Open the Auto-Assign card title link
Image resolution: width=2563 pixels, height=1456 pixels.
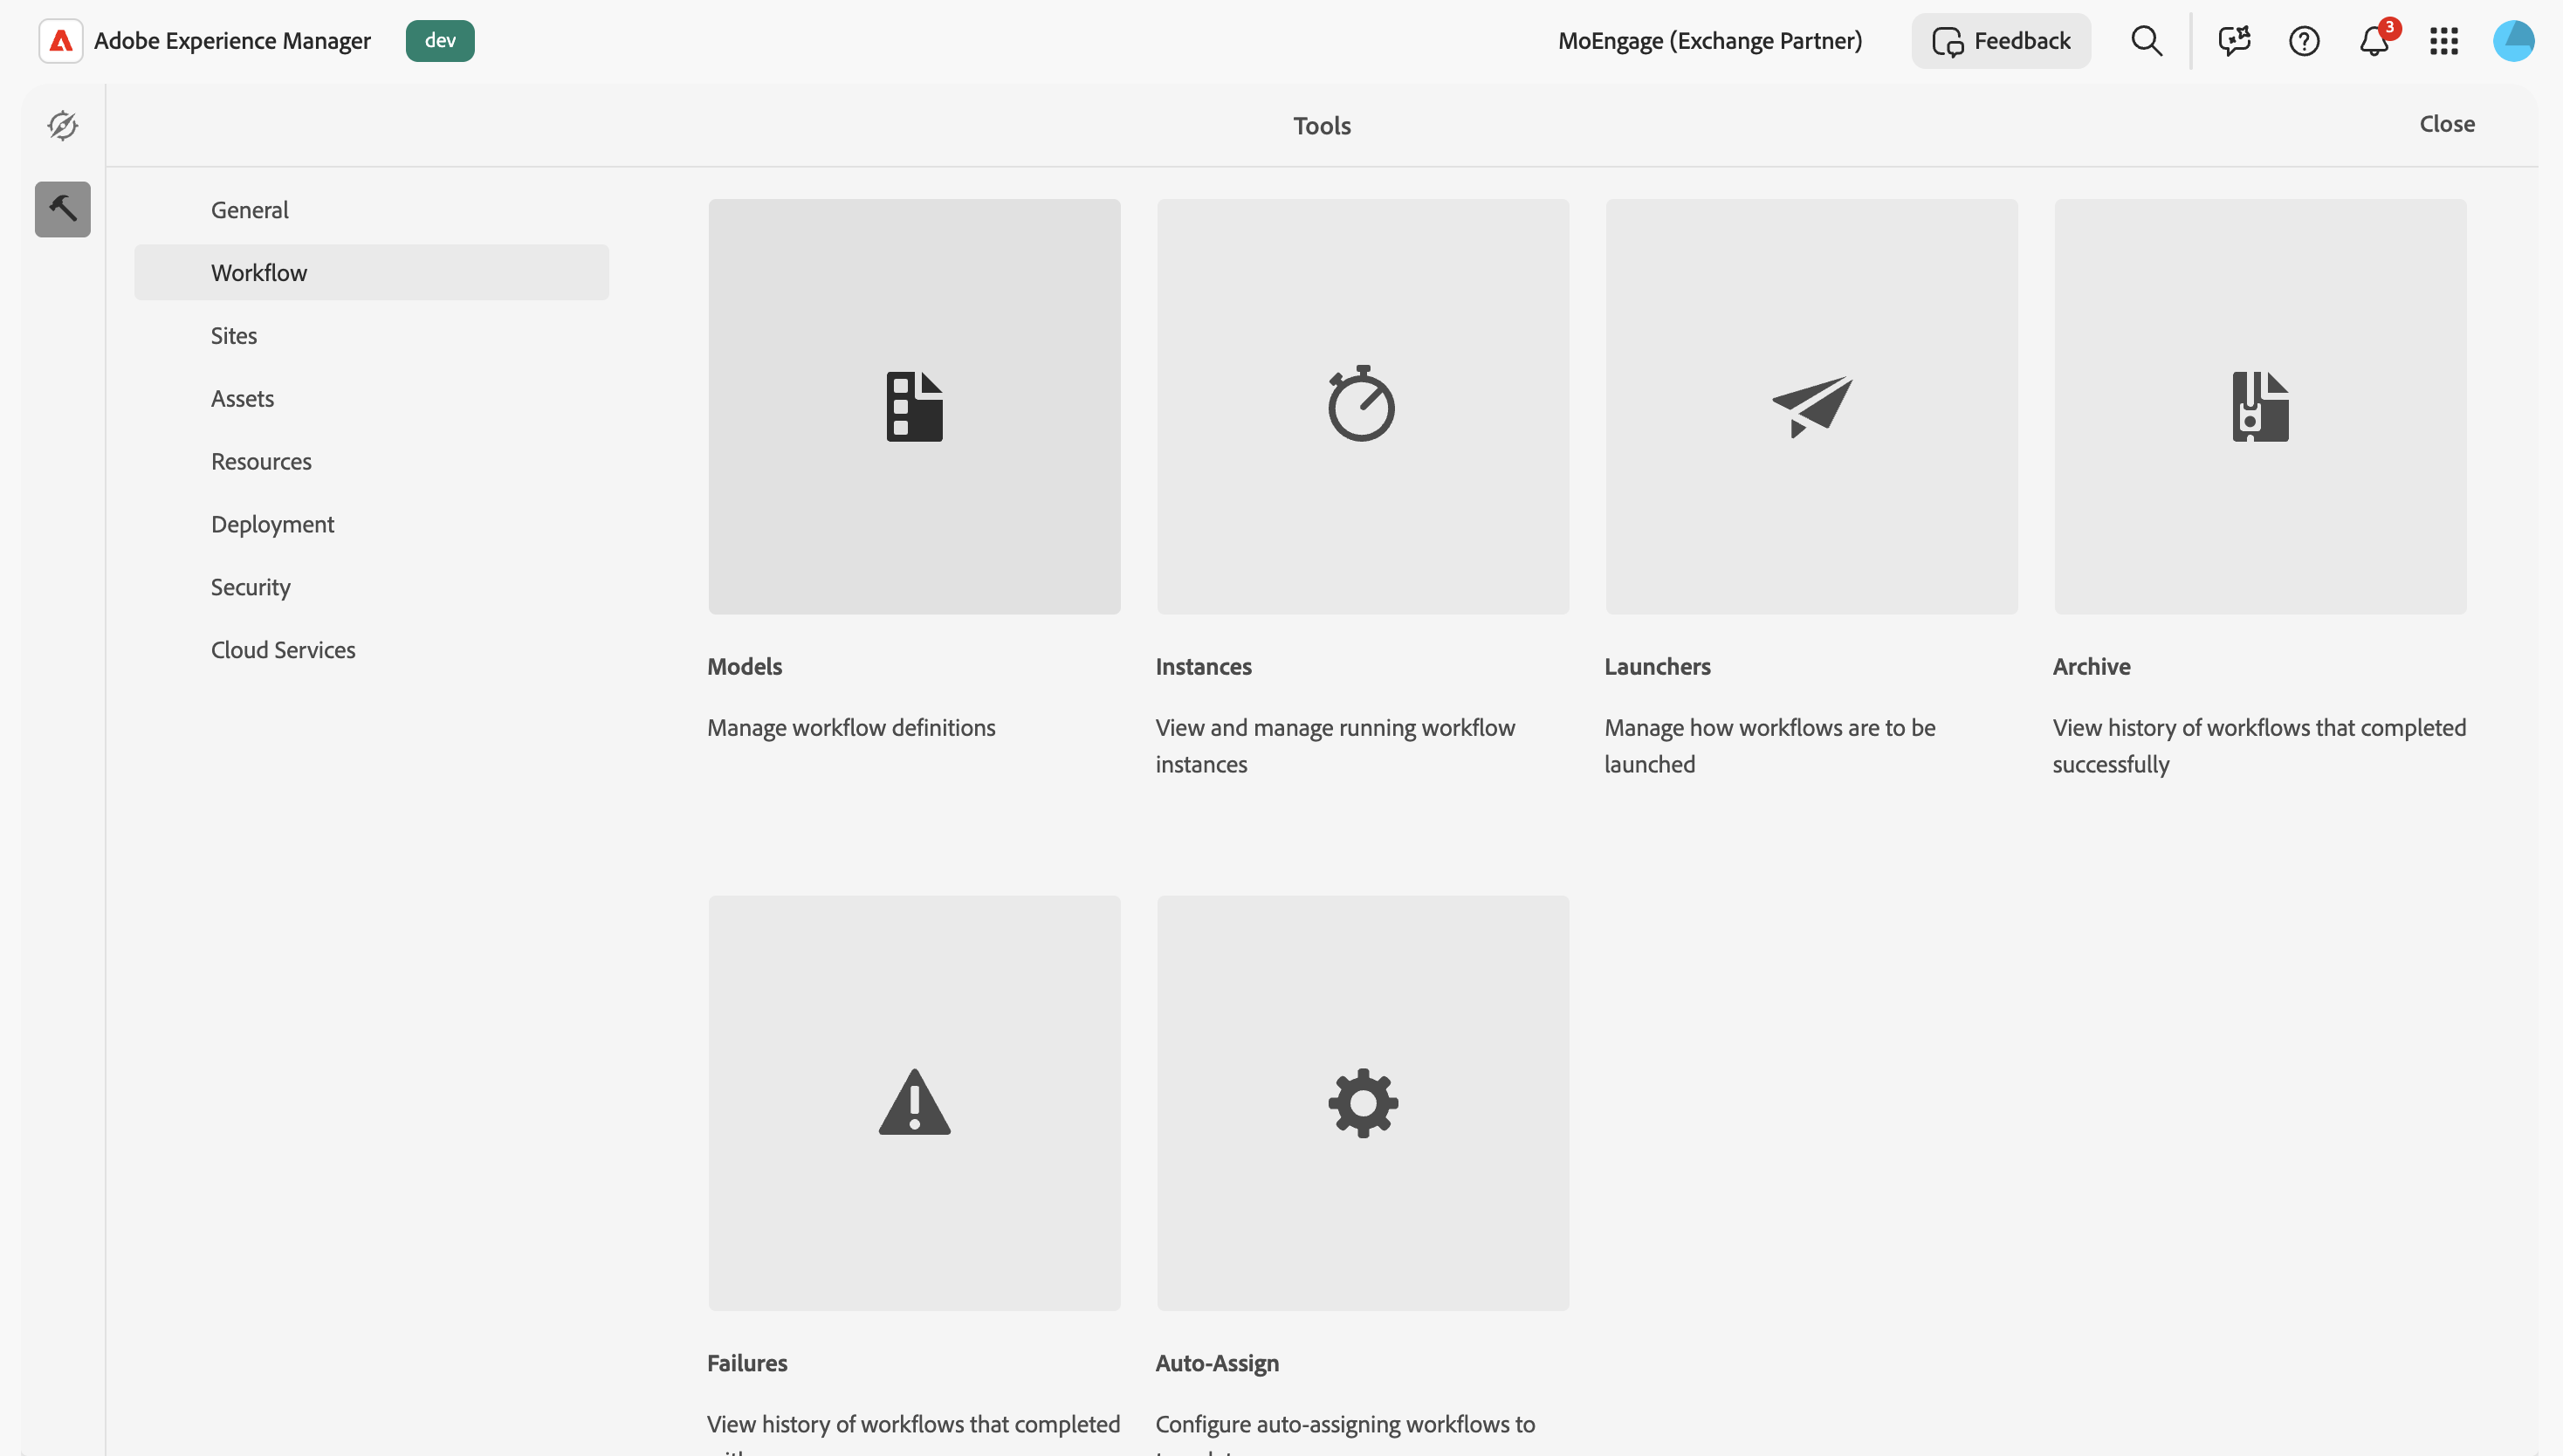1217,1363
